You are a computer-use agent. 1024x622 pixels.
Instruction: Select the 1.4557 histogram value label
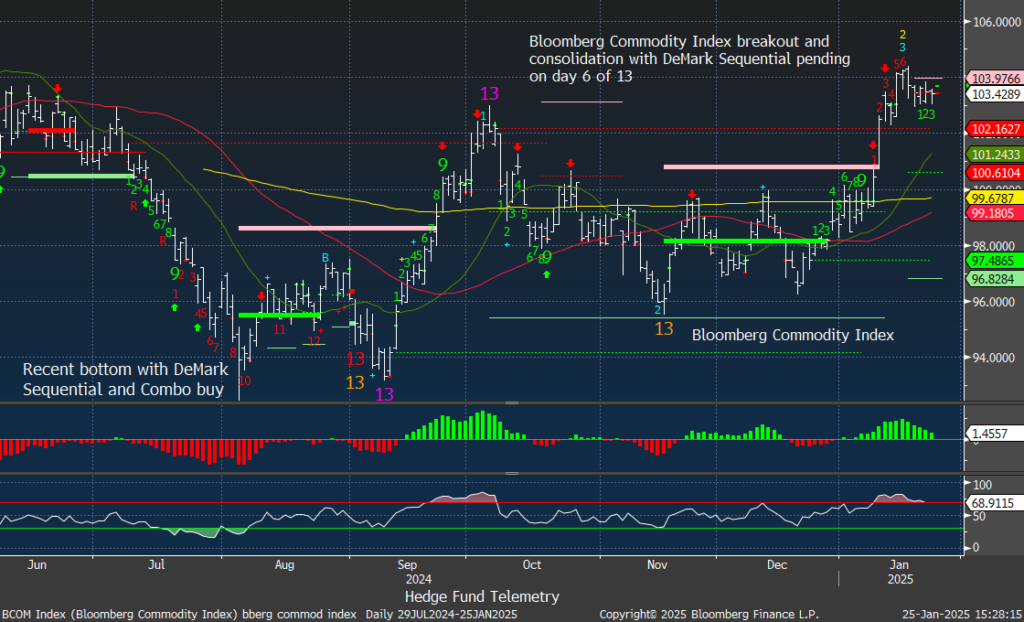pos(993,433)
